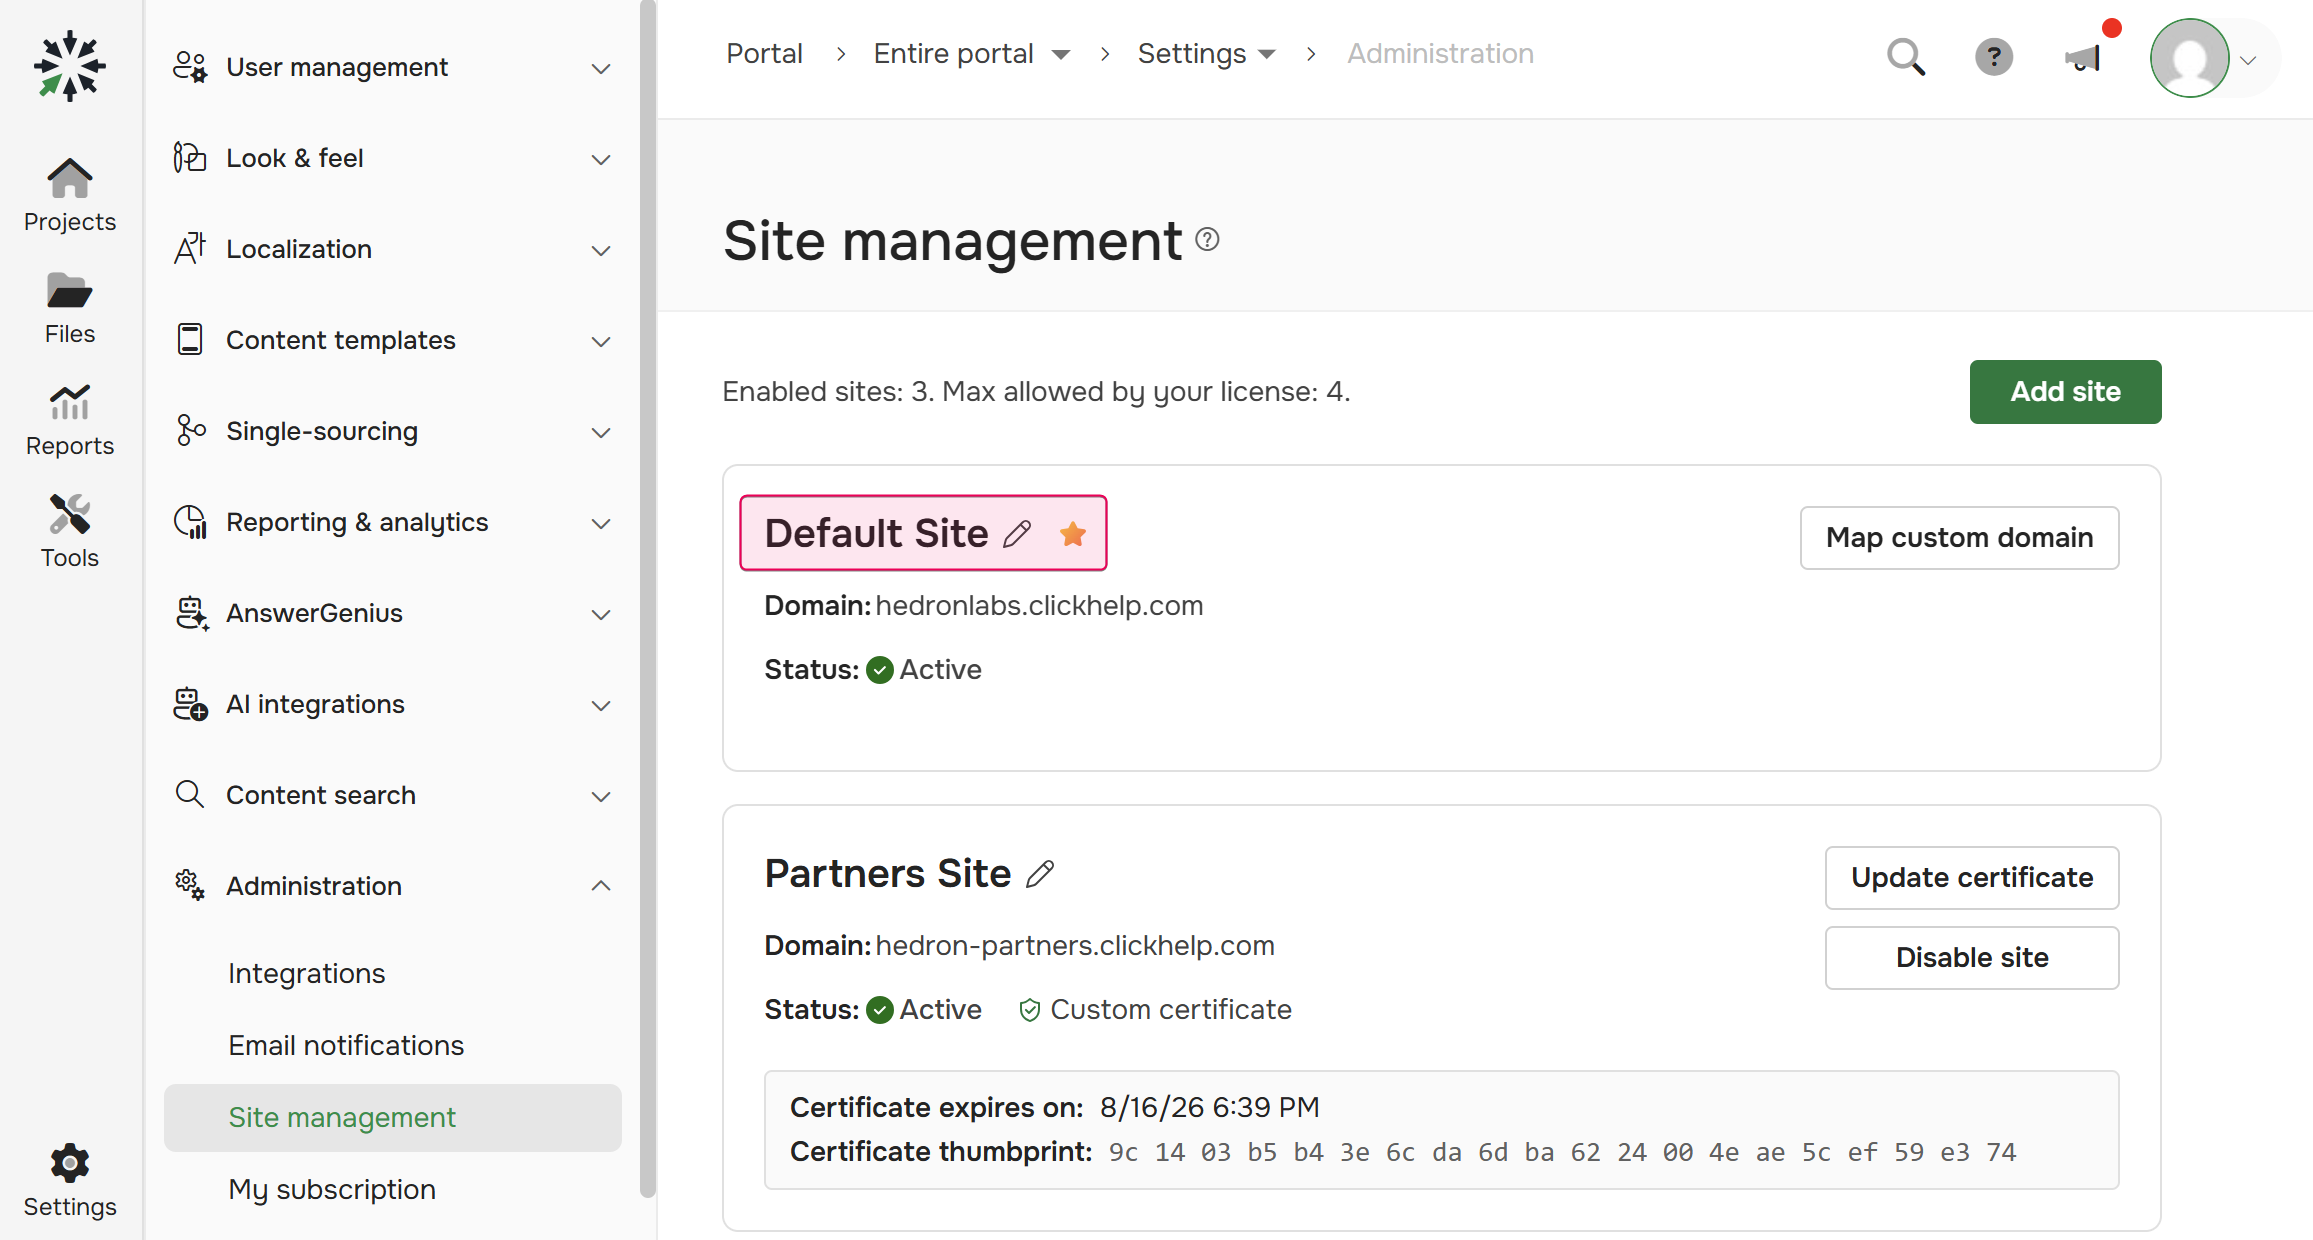Open Reports from the left rail
2313x1240 pixels.
(x=70, y=420)
